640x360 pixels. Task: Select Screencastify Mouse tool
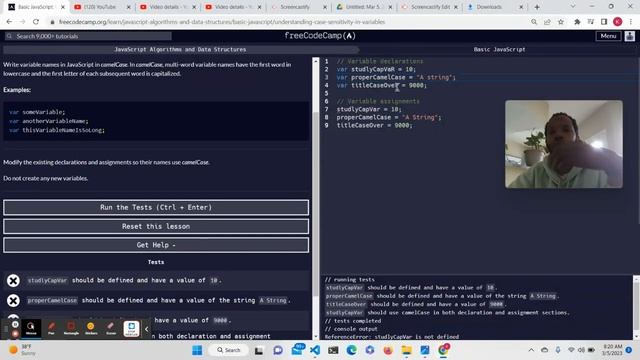coord(31,328)
